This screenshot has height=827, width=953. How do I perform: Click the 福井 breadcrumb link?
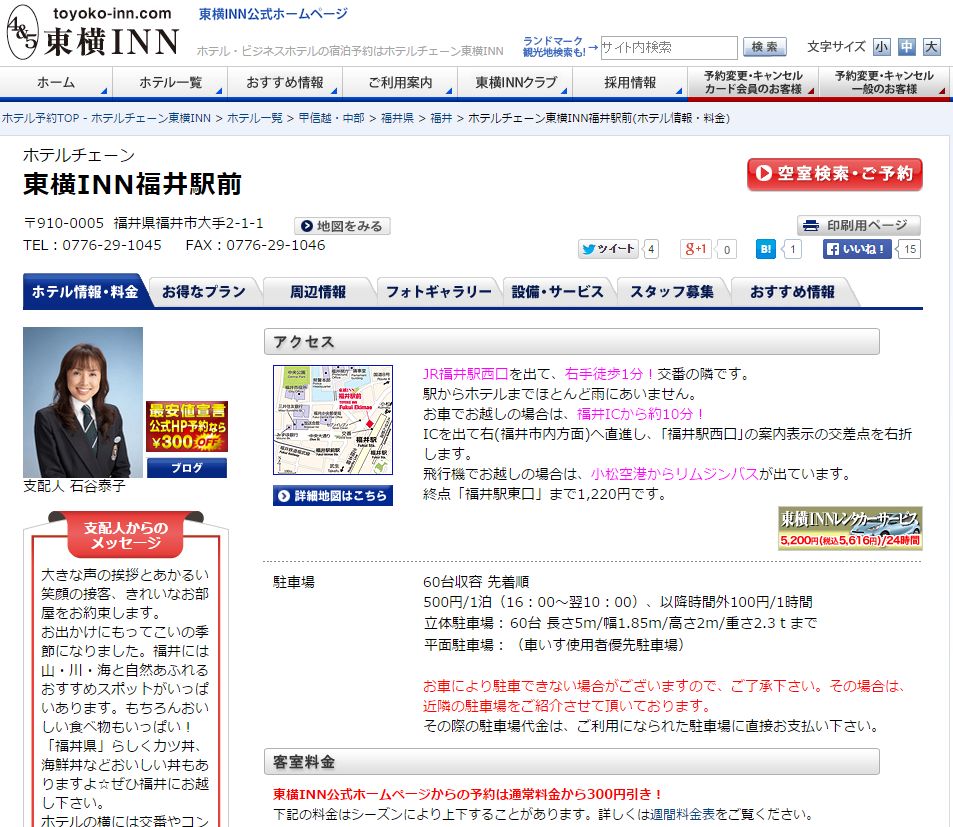(x=441, y=118)
